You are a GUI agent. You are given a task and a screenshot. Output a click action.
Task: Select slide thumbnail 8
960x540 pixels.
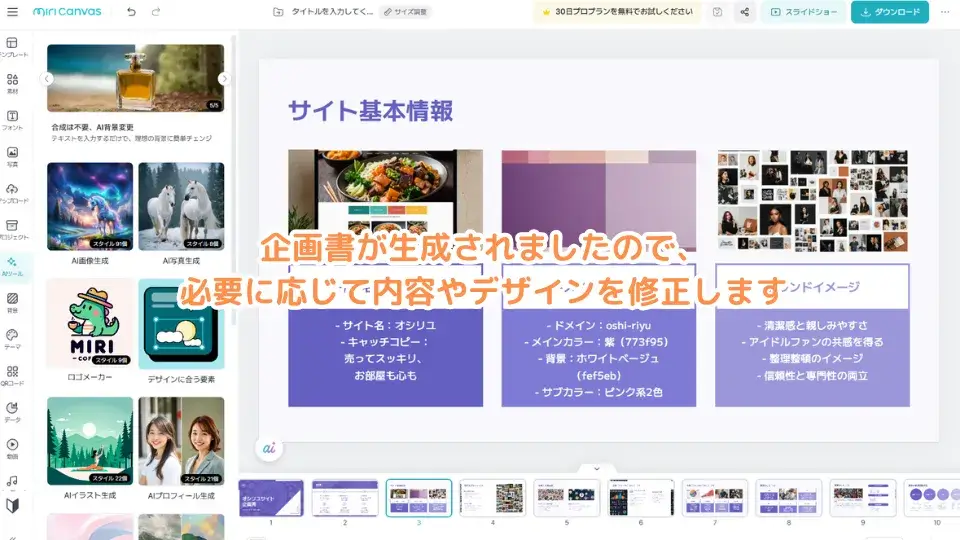point(789,498)
